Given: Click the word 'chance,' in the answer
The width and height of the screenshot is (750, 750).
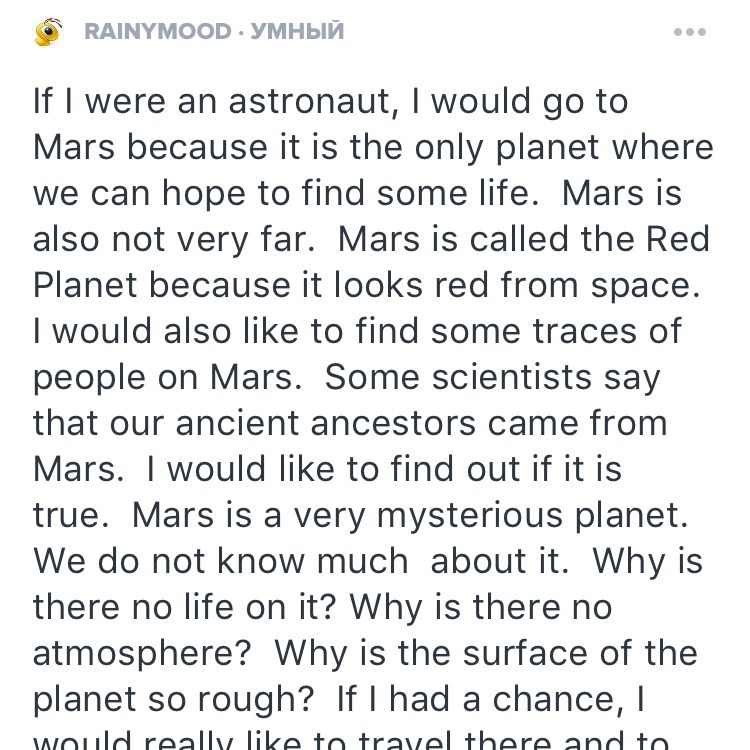Looking at the screenshot, I should click(558, 699).
